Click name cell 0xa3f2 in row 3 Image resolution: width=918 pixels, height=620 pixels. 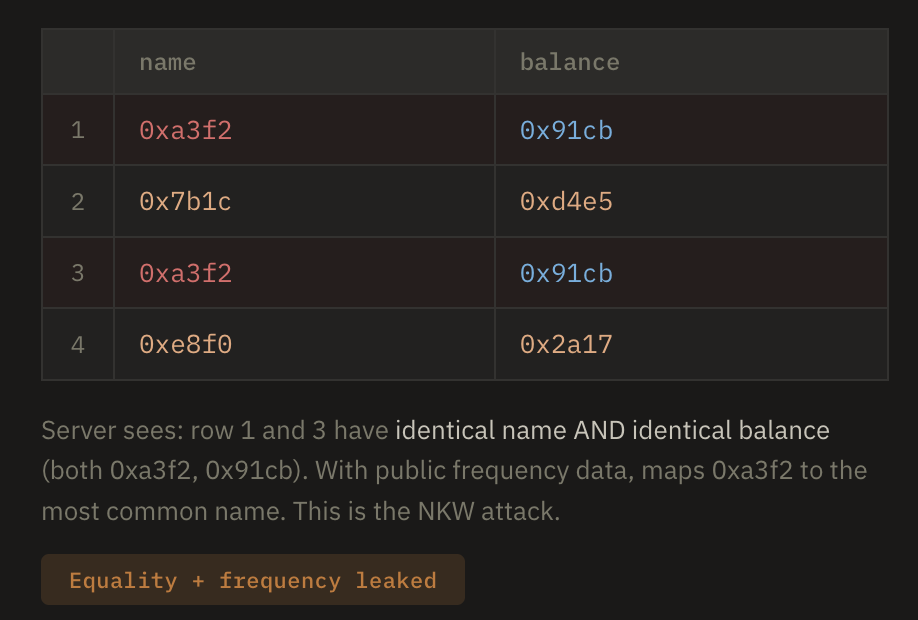(186, 273)
